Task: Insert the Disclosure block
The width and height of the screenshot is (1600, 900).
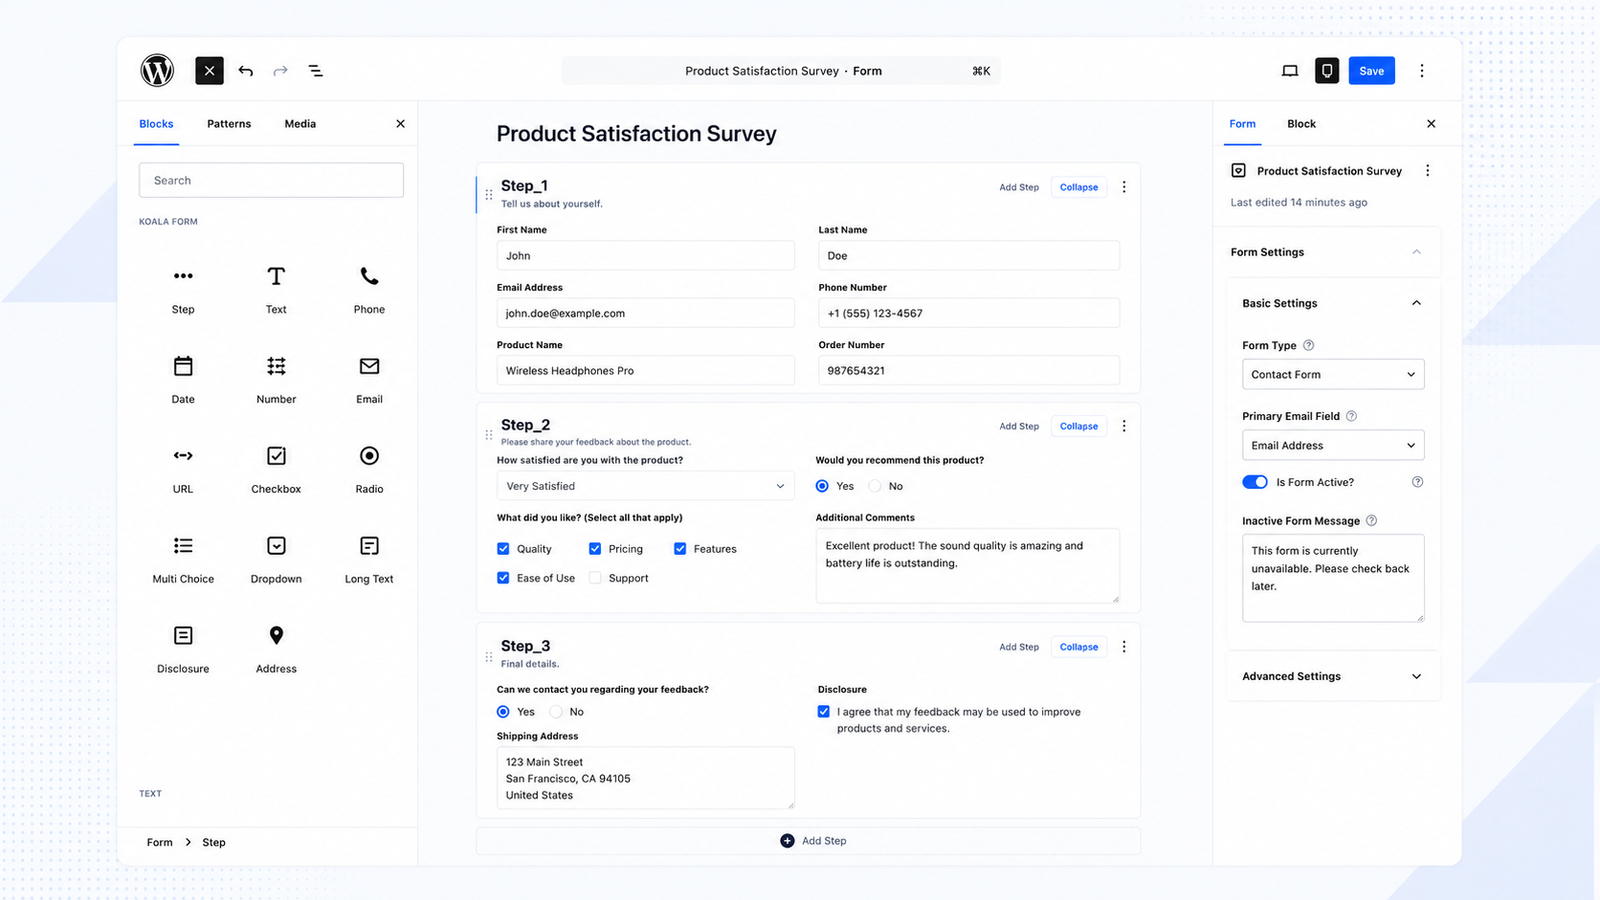Action: [183, 649]
